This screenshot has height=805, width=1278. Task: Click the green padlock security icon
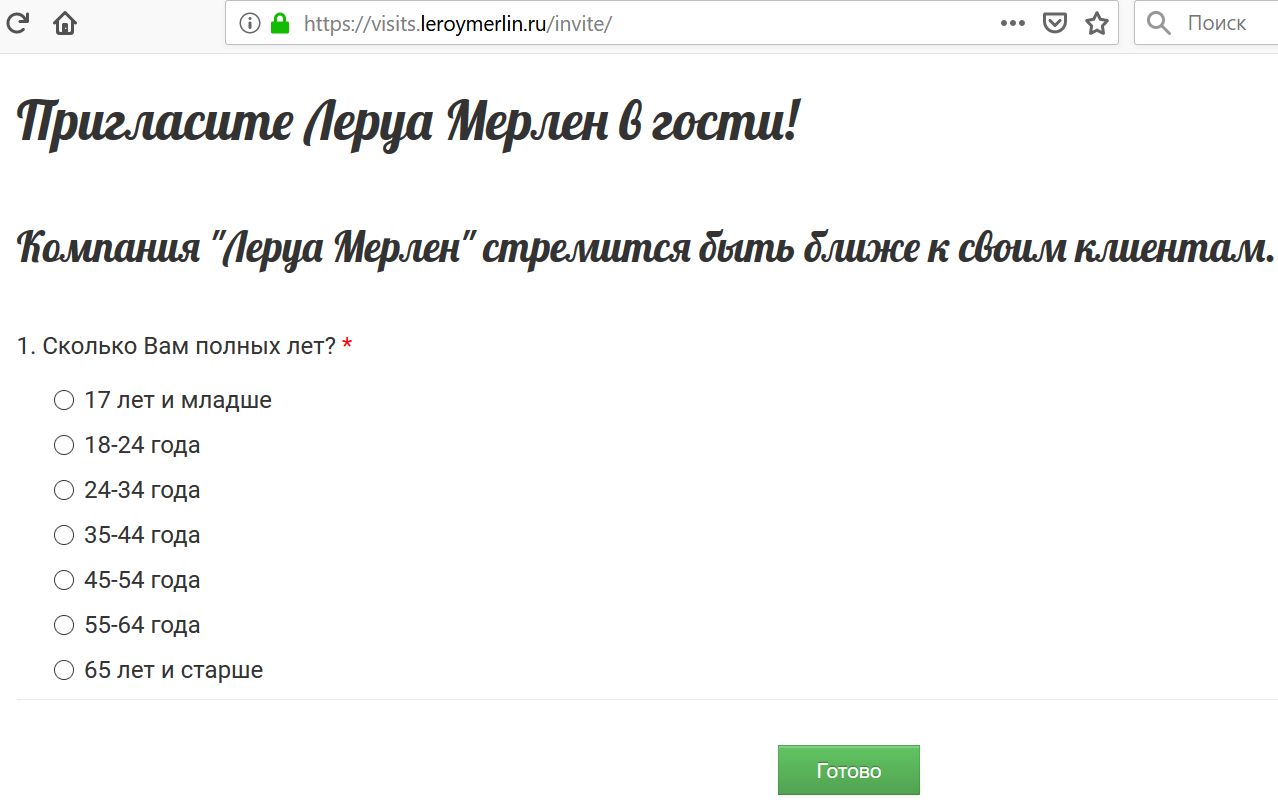pos(280,23)
